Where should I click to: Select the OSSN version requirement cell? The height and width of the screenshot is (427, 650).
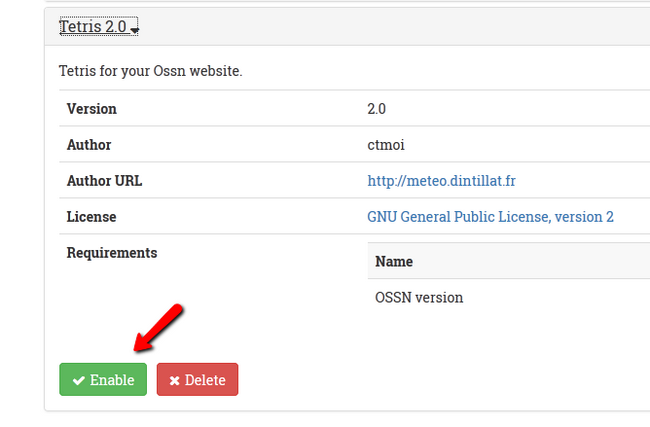coord(419,297)
